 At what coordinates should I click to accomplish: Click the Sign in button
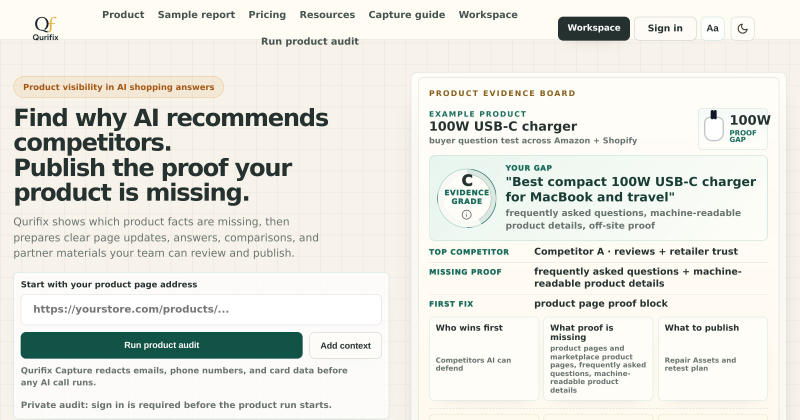665,29
